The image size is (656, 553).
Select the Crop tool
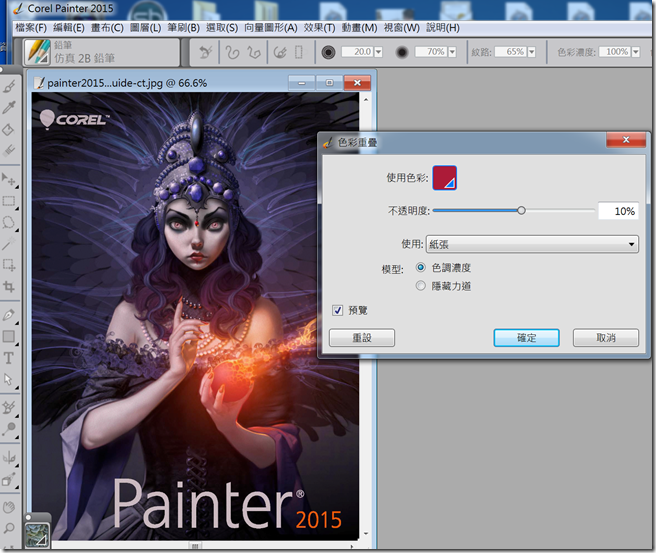tap(9, 287)
